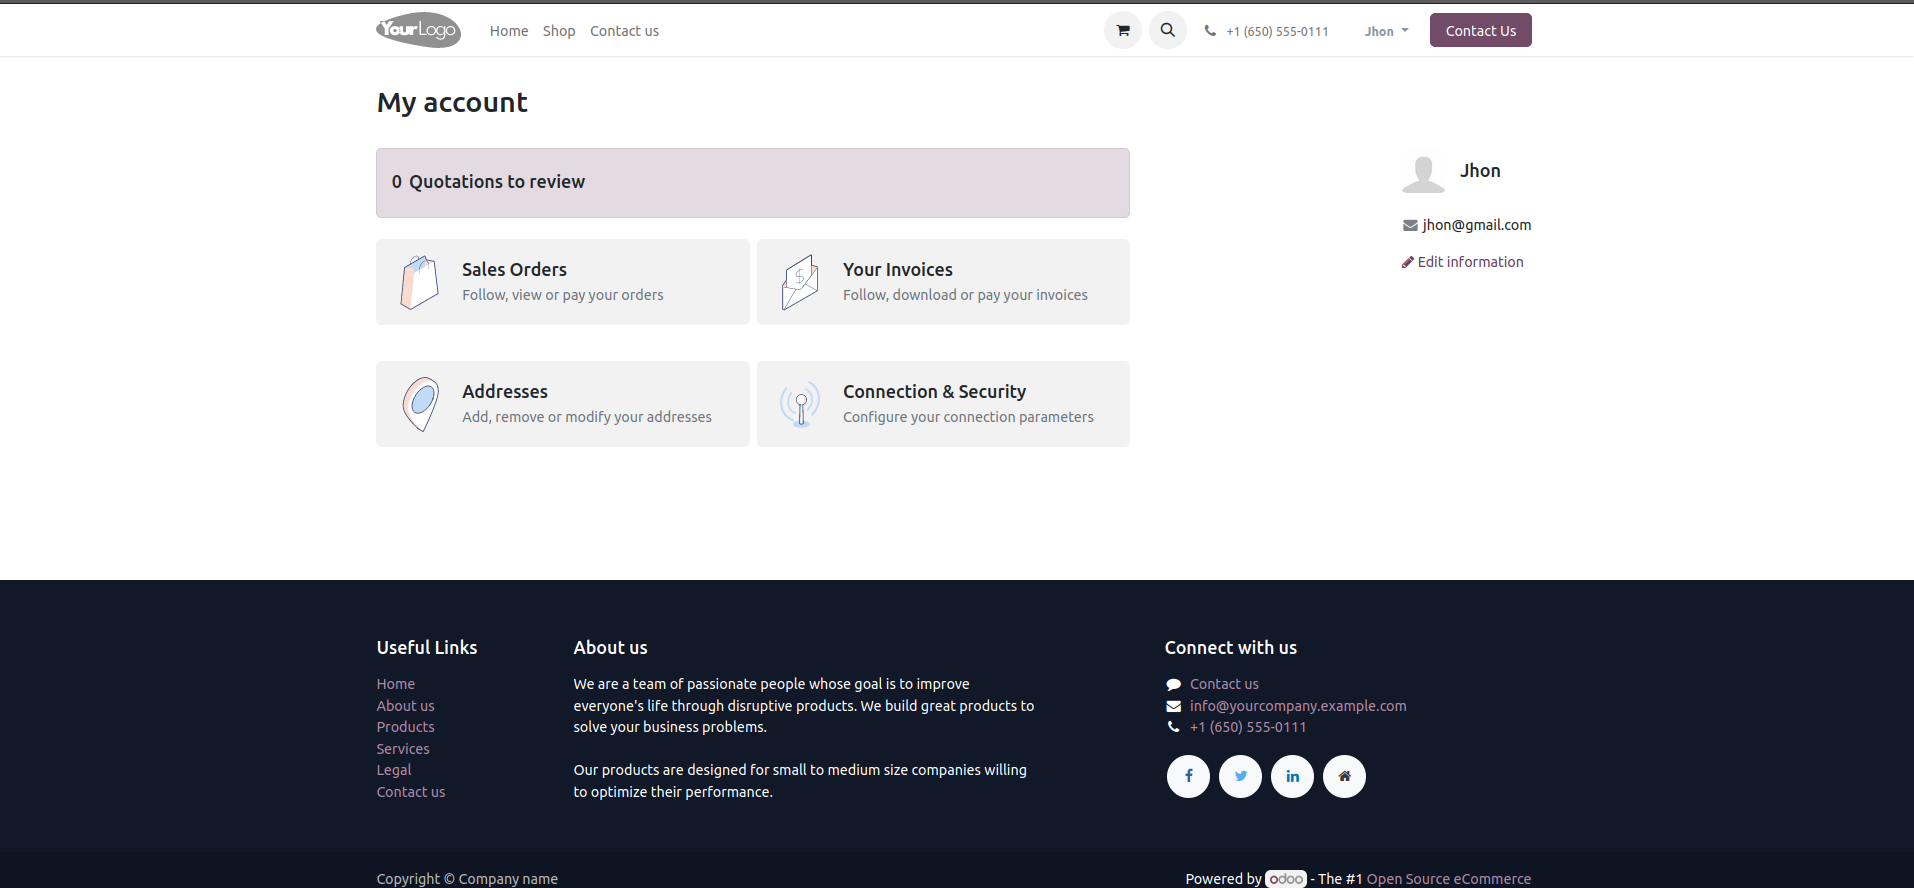Click the search magnifier icon
This screenshot has width=1914, height=888.
[1167, 30]
